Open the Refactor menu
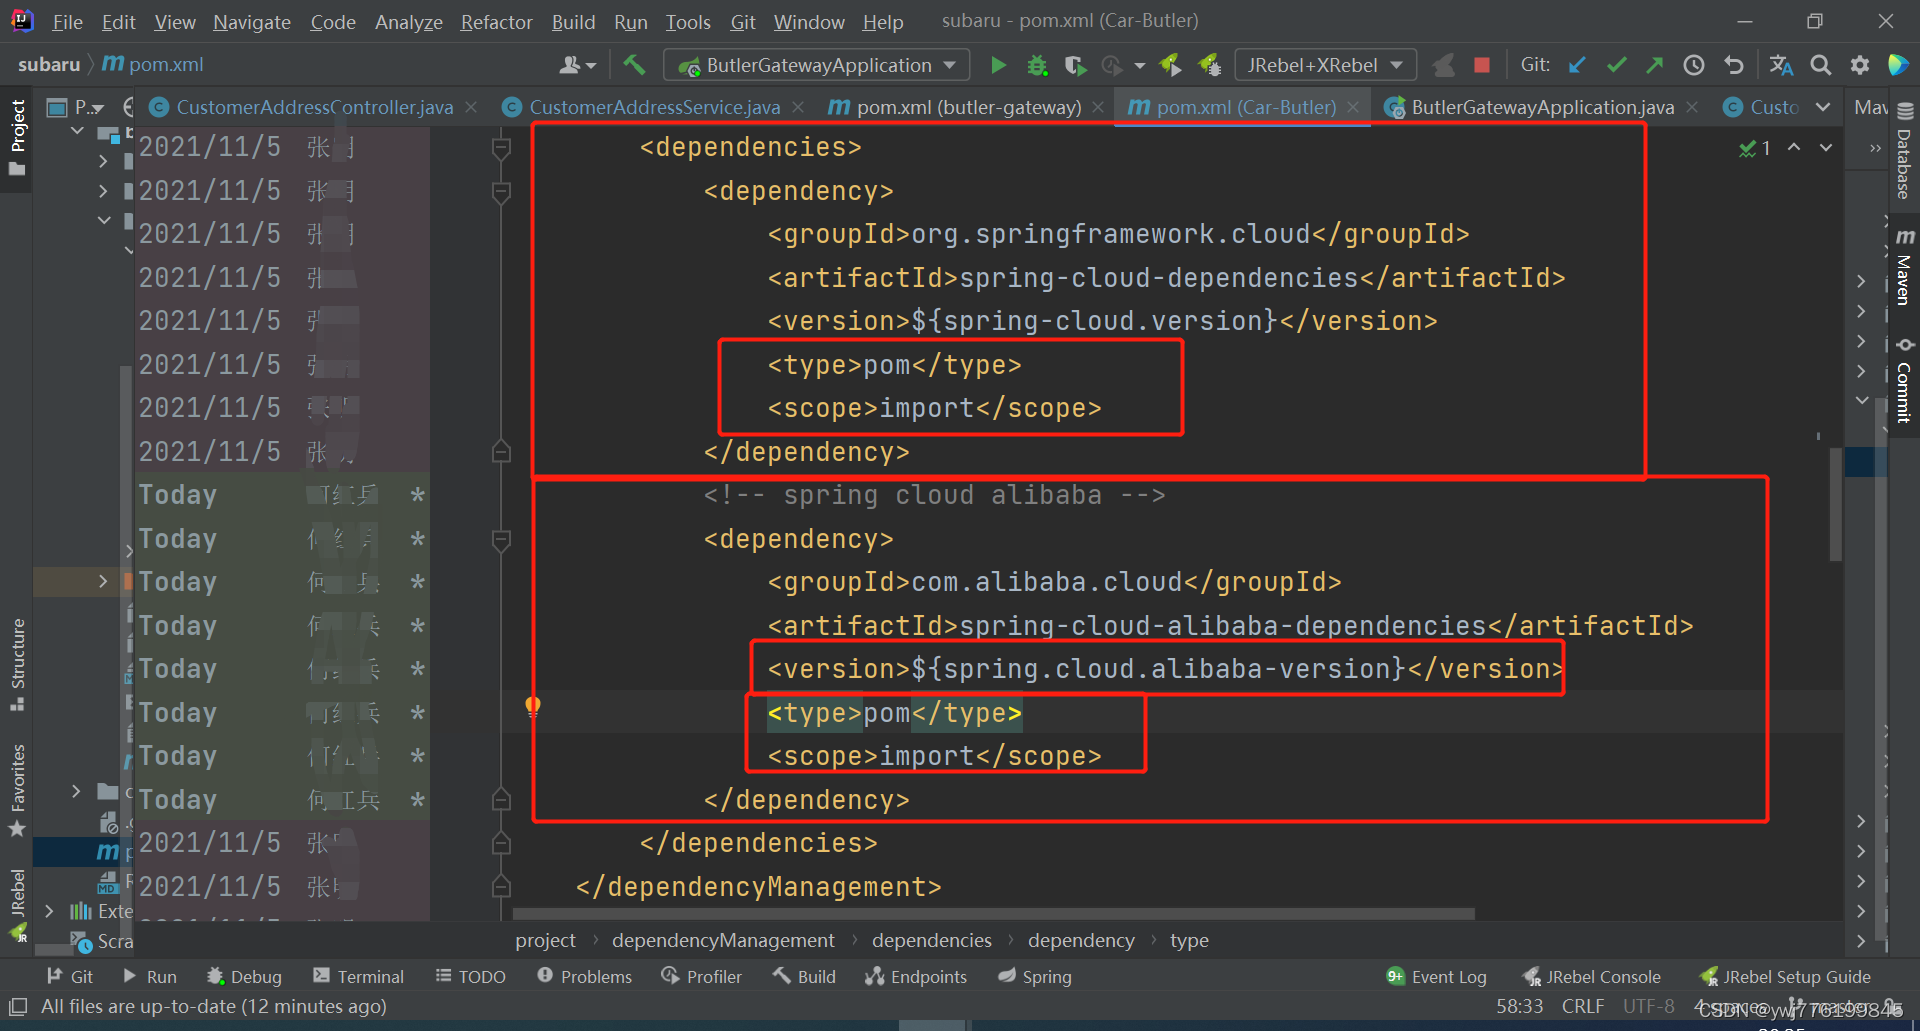 (x=496, y=21)
